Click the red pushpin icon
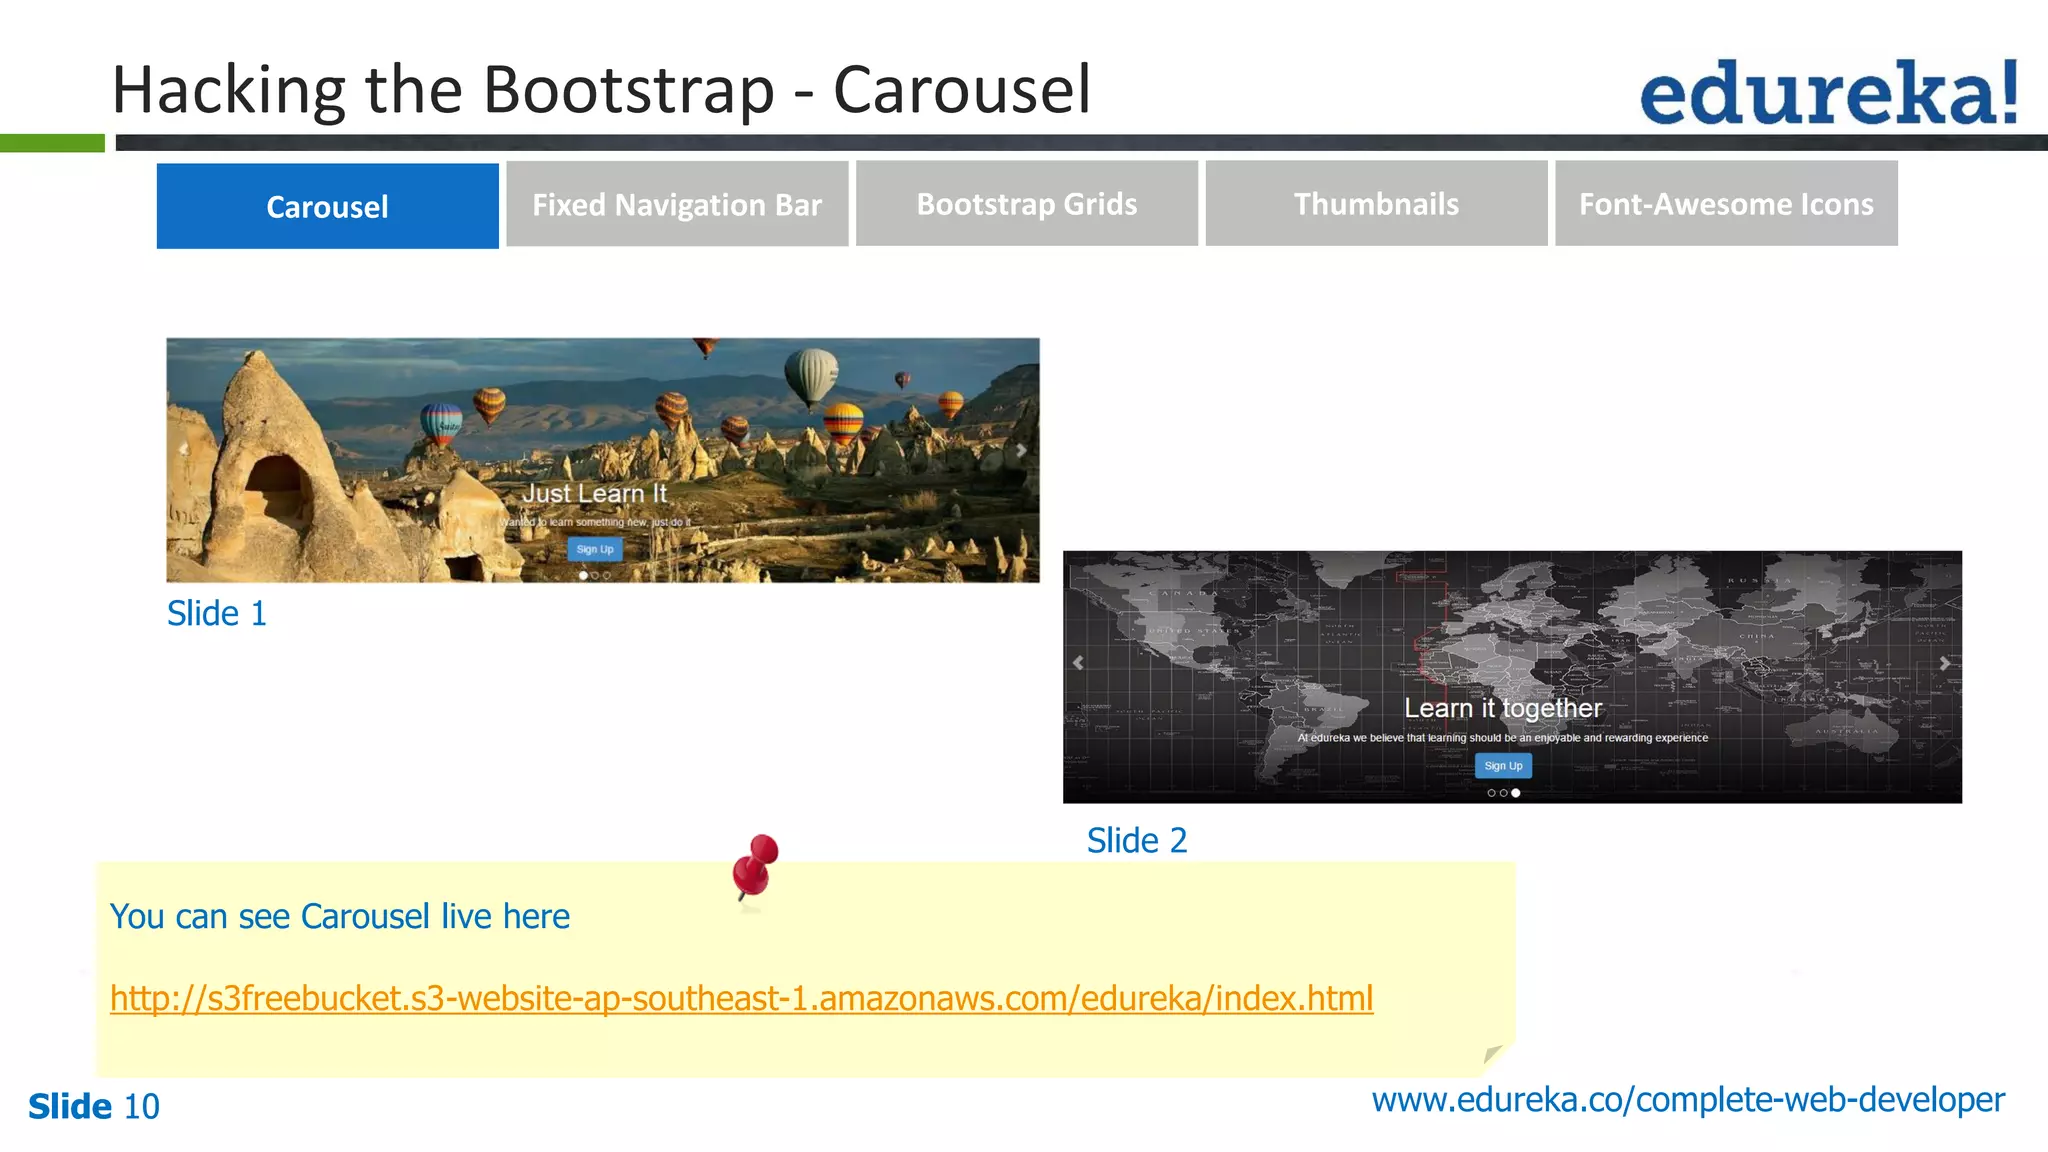This screenshot has width=2048, height=1152. 755,867
